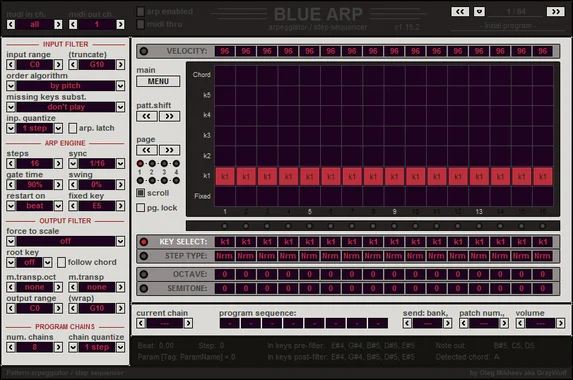Raise fixed key E5 with right arrow
Viewport: 573px width, 380px height.
[x=120, y=206]
